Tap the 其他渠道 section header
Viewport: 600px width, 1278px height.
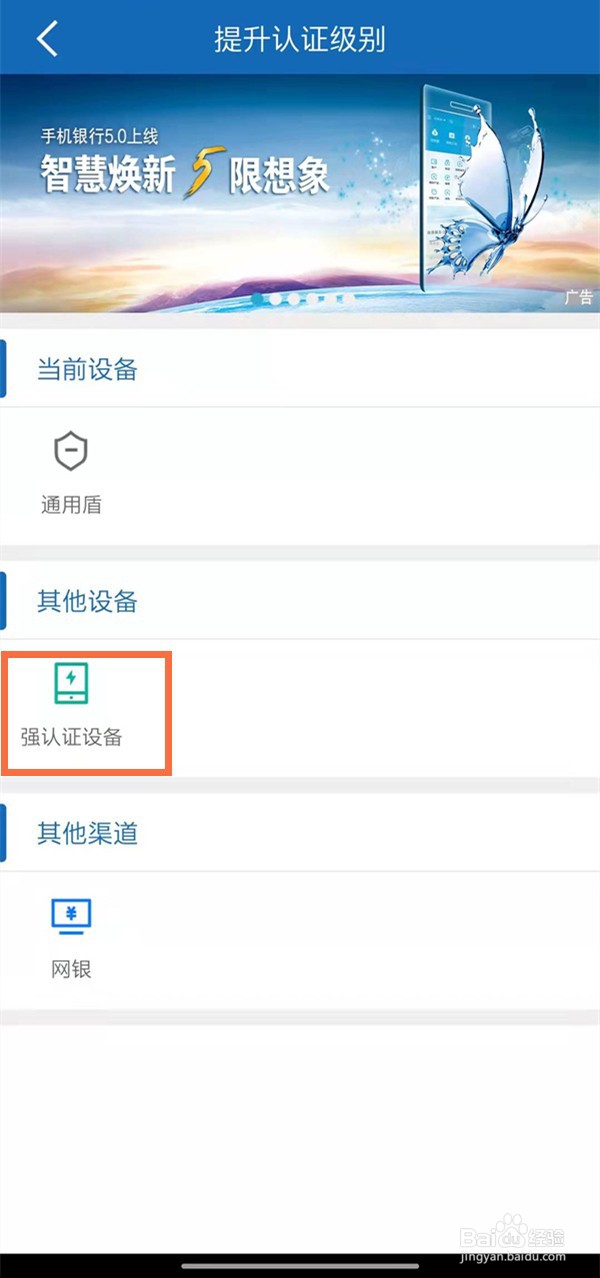(x=87, y=833)
